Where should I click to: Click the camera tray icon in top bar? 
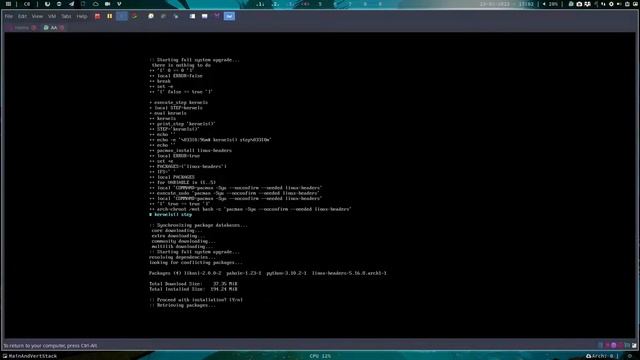point(579,4)
